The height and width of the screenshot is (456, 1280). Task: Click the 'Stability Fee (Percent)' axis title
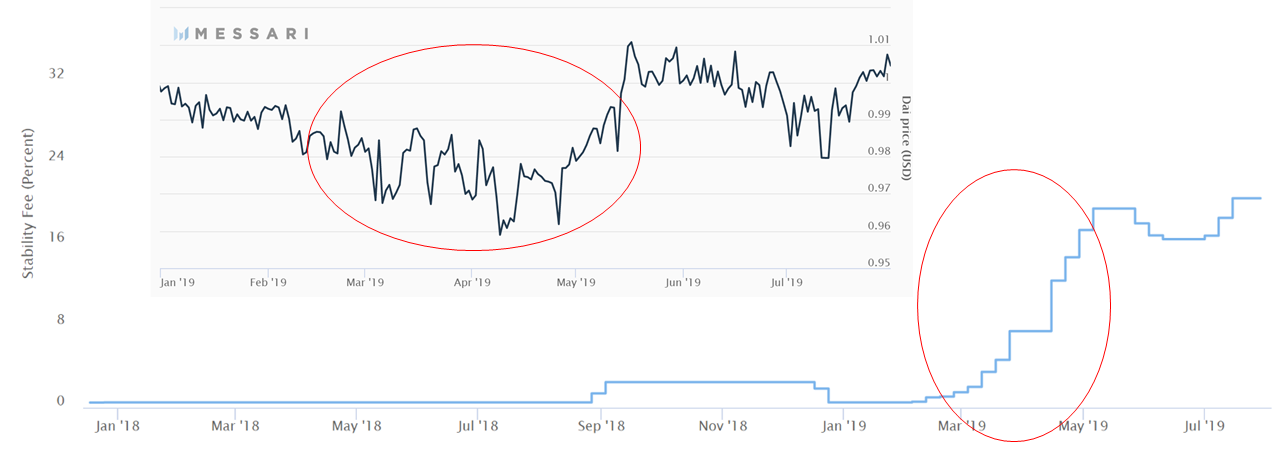click(x=29, y=201)
